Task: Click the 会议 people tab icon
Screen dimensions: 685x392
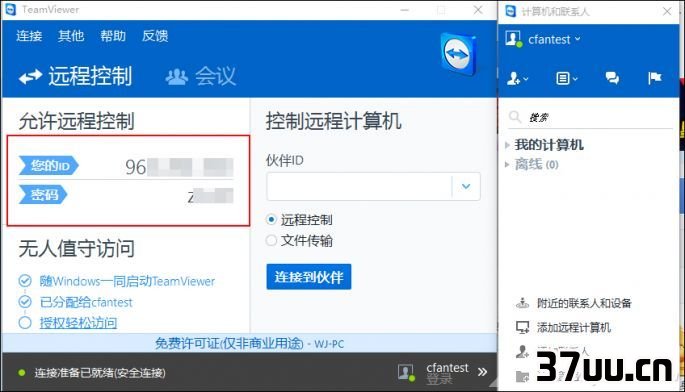Action: coord(176,77)
